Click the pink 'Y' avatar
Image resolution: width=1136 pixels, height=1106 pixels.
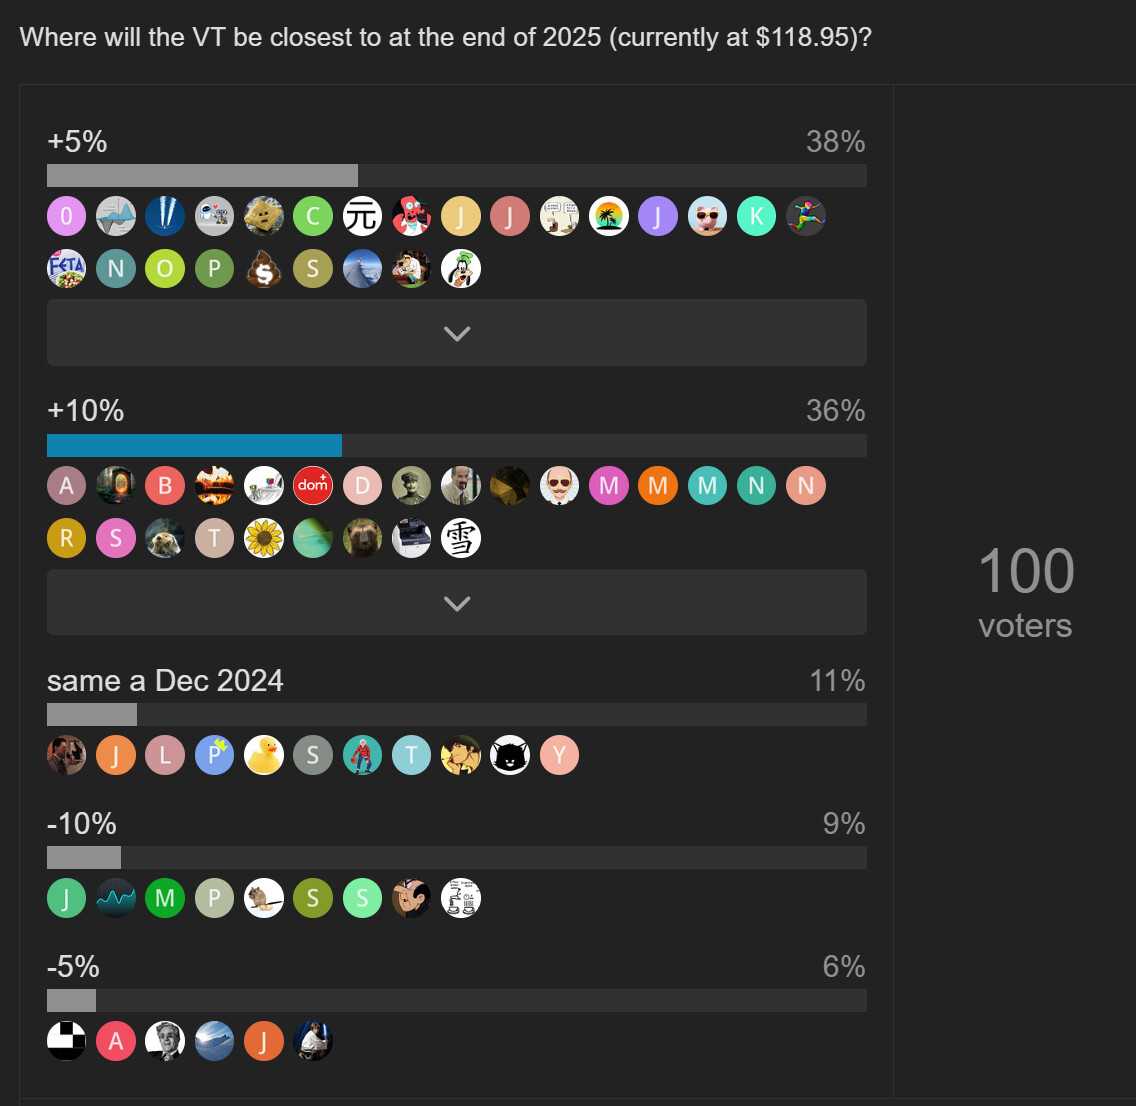(559, 756)
